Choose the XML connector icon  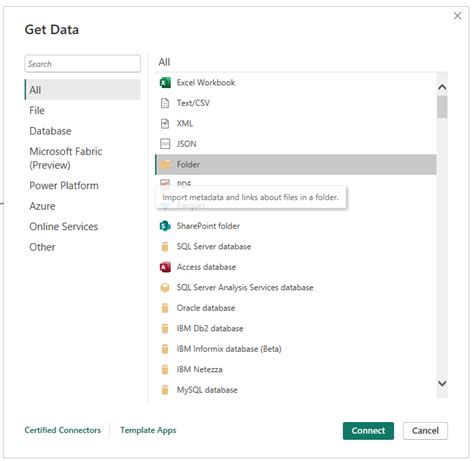[165, 124]
